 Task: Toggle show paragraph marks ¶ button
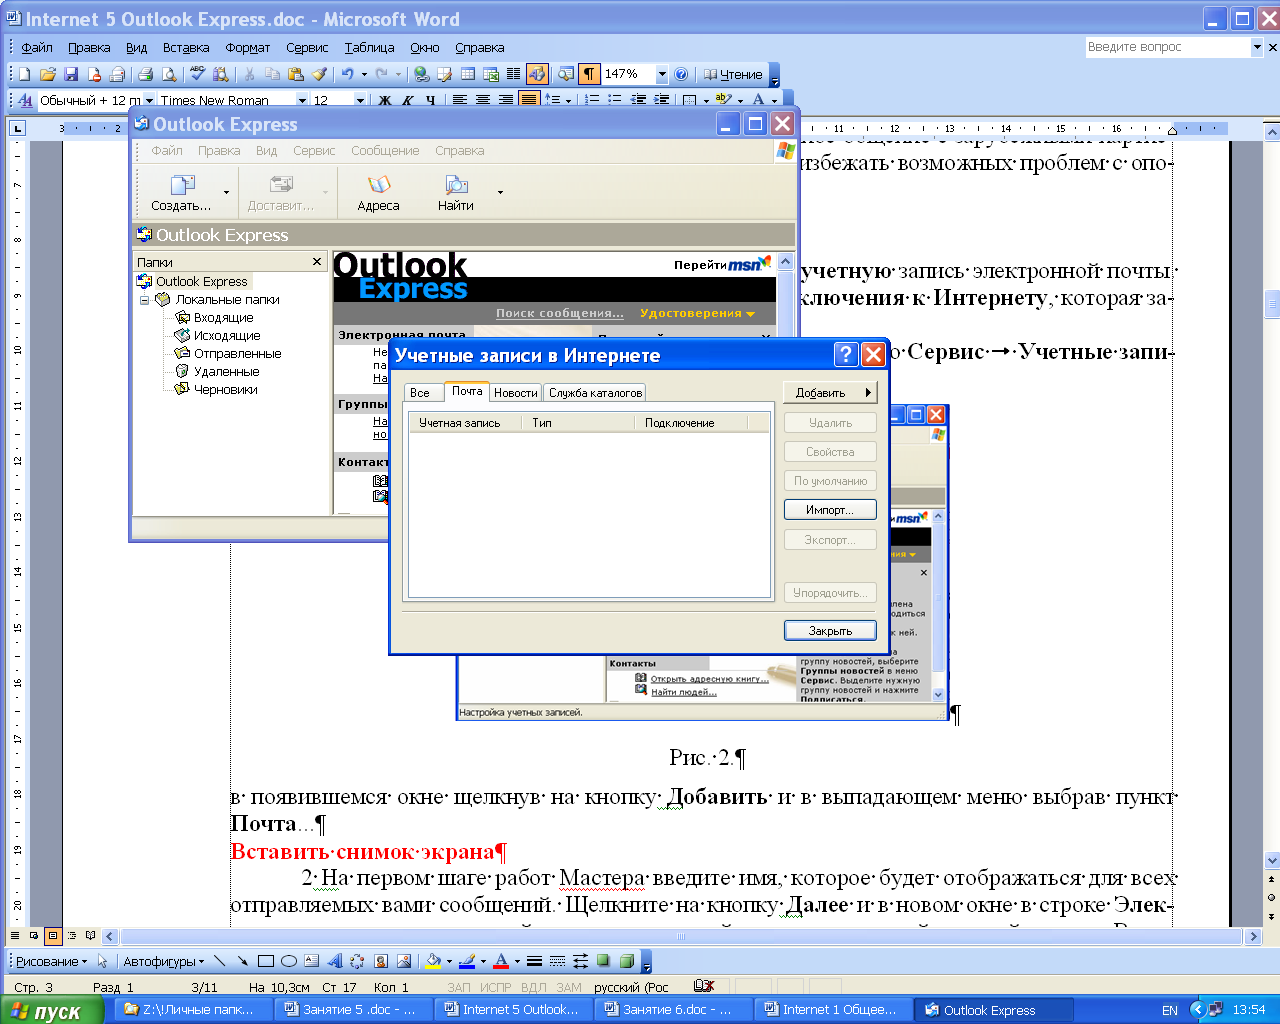coord(589,74)
